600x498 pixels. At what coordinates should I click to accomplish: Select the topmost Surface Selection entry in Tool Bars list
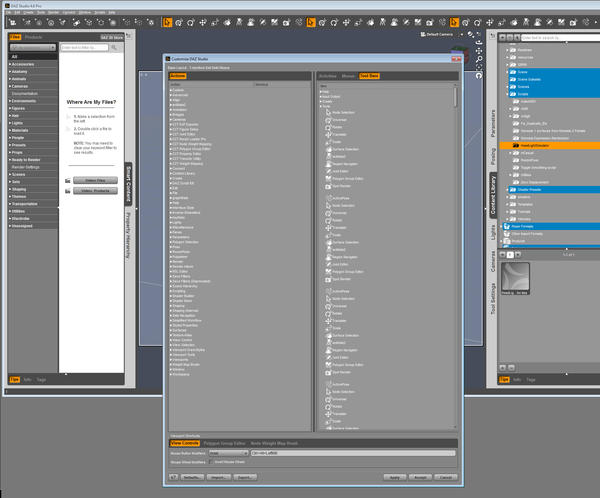(x=342, y=149)
